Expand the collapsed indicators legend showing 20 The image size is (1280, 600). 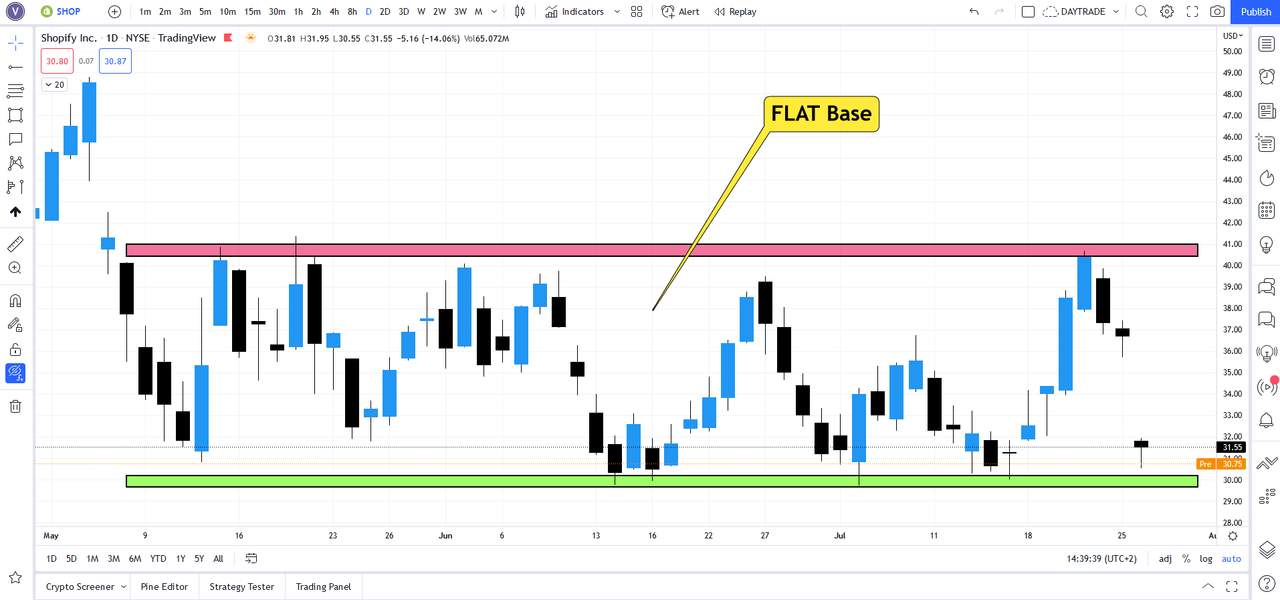pyautogui.click(x=54, y=85)
